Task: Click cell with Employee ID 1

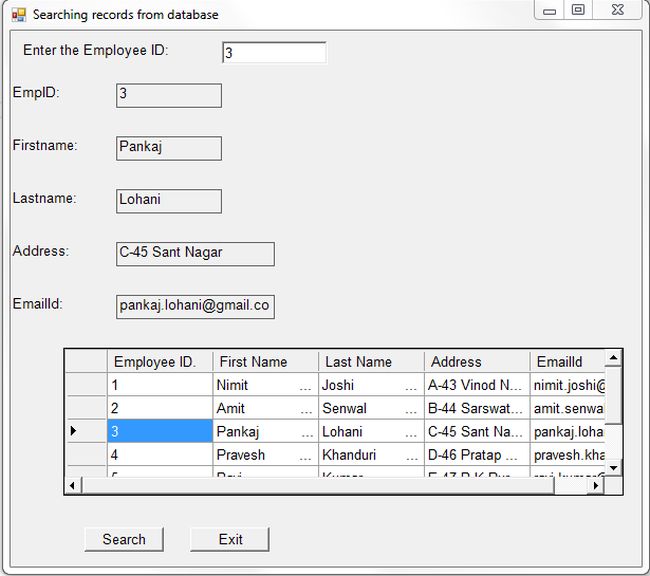Action: [160, 384]
